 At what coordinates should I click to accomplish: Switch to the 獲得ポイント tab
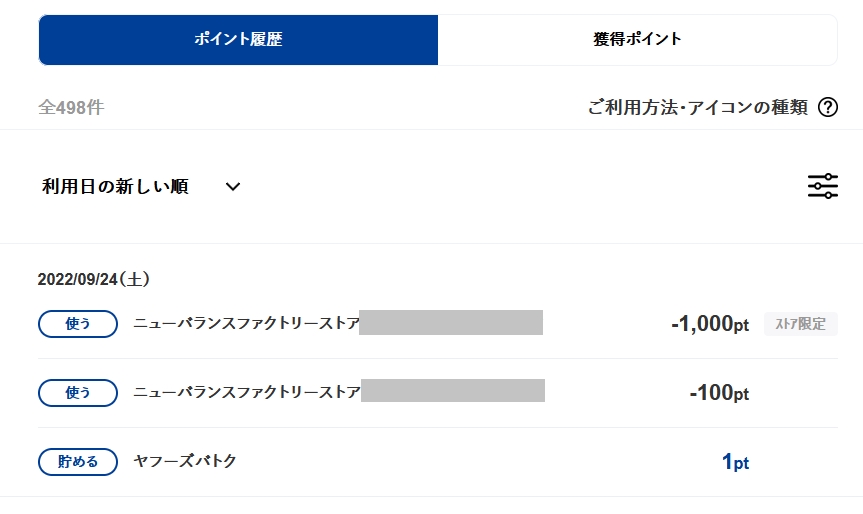point(637,40)
